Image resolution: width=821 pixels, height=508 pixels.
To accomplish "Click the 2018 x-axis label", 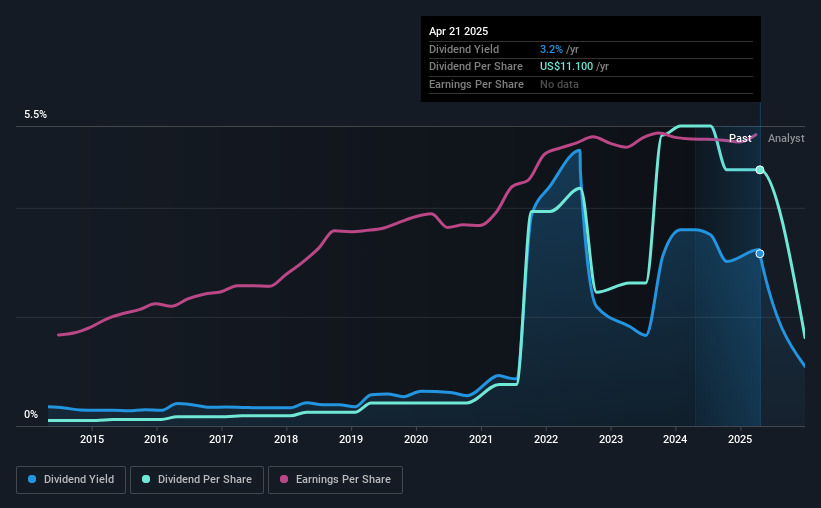I will coord(286,439).
